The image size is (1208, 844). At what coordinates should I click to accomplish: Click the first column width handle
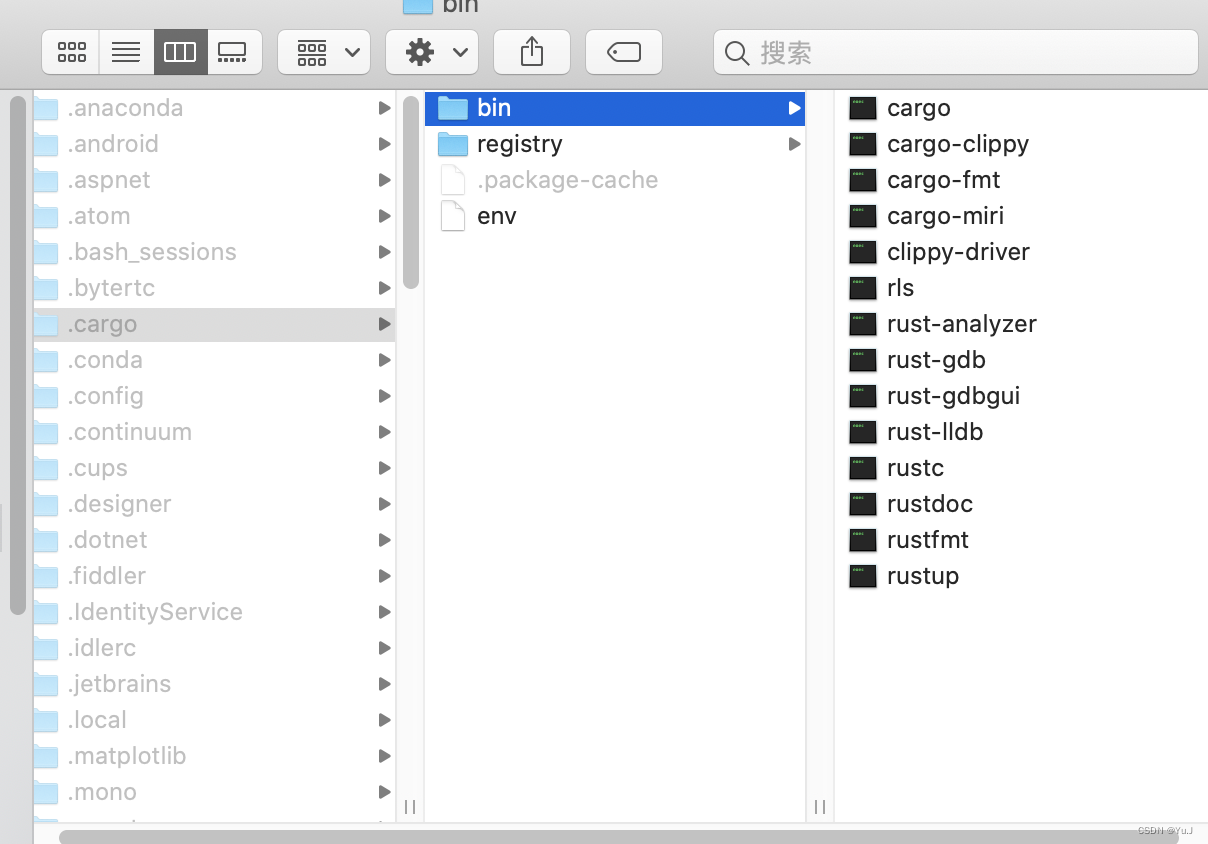[410, 807]
